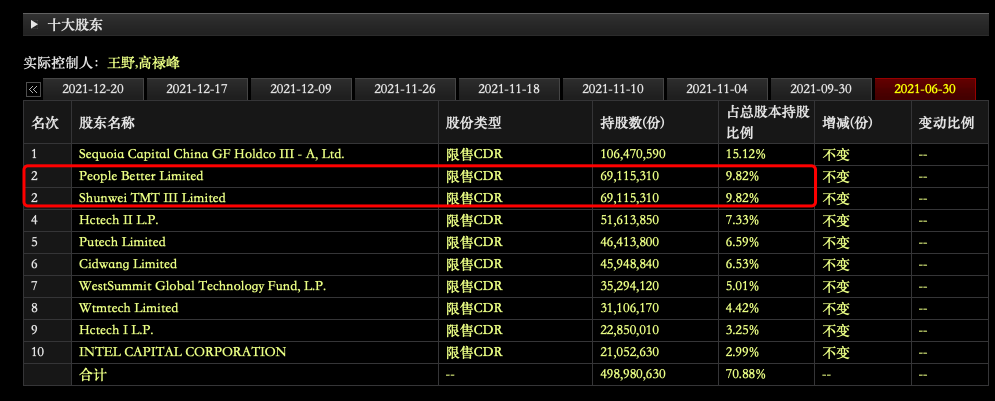This screenshot has width=995, height=401.
Task: Open Hctech I L.P. shareholder
Action: coord(116,330)
